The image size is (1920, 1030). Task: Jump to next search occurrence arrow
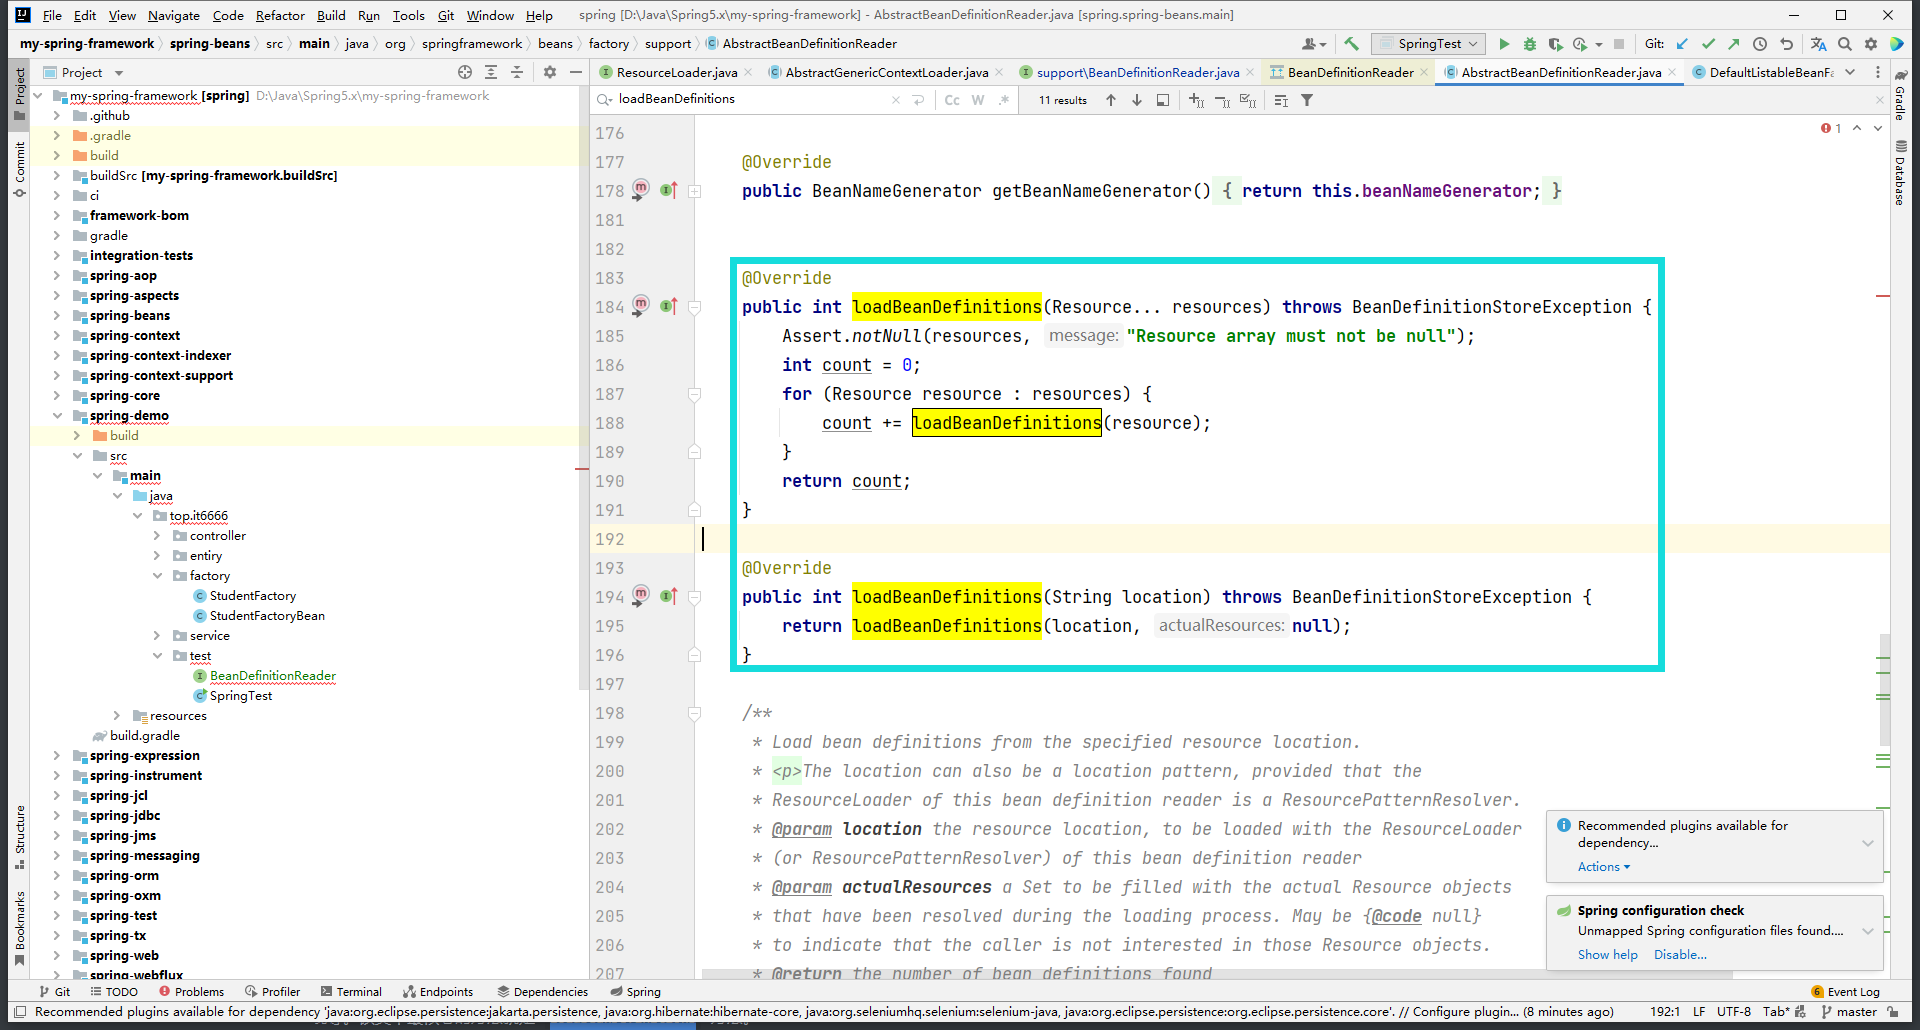(x=1137, y=100)
